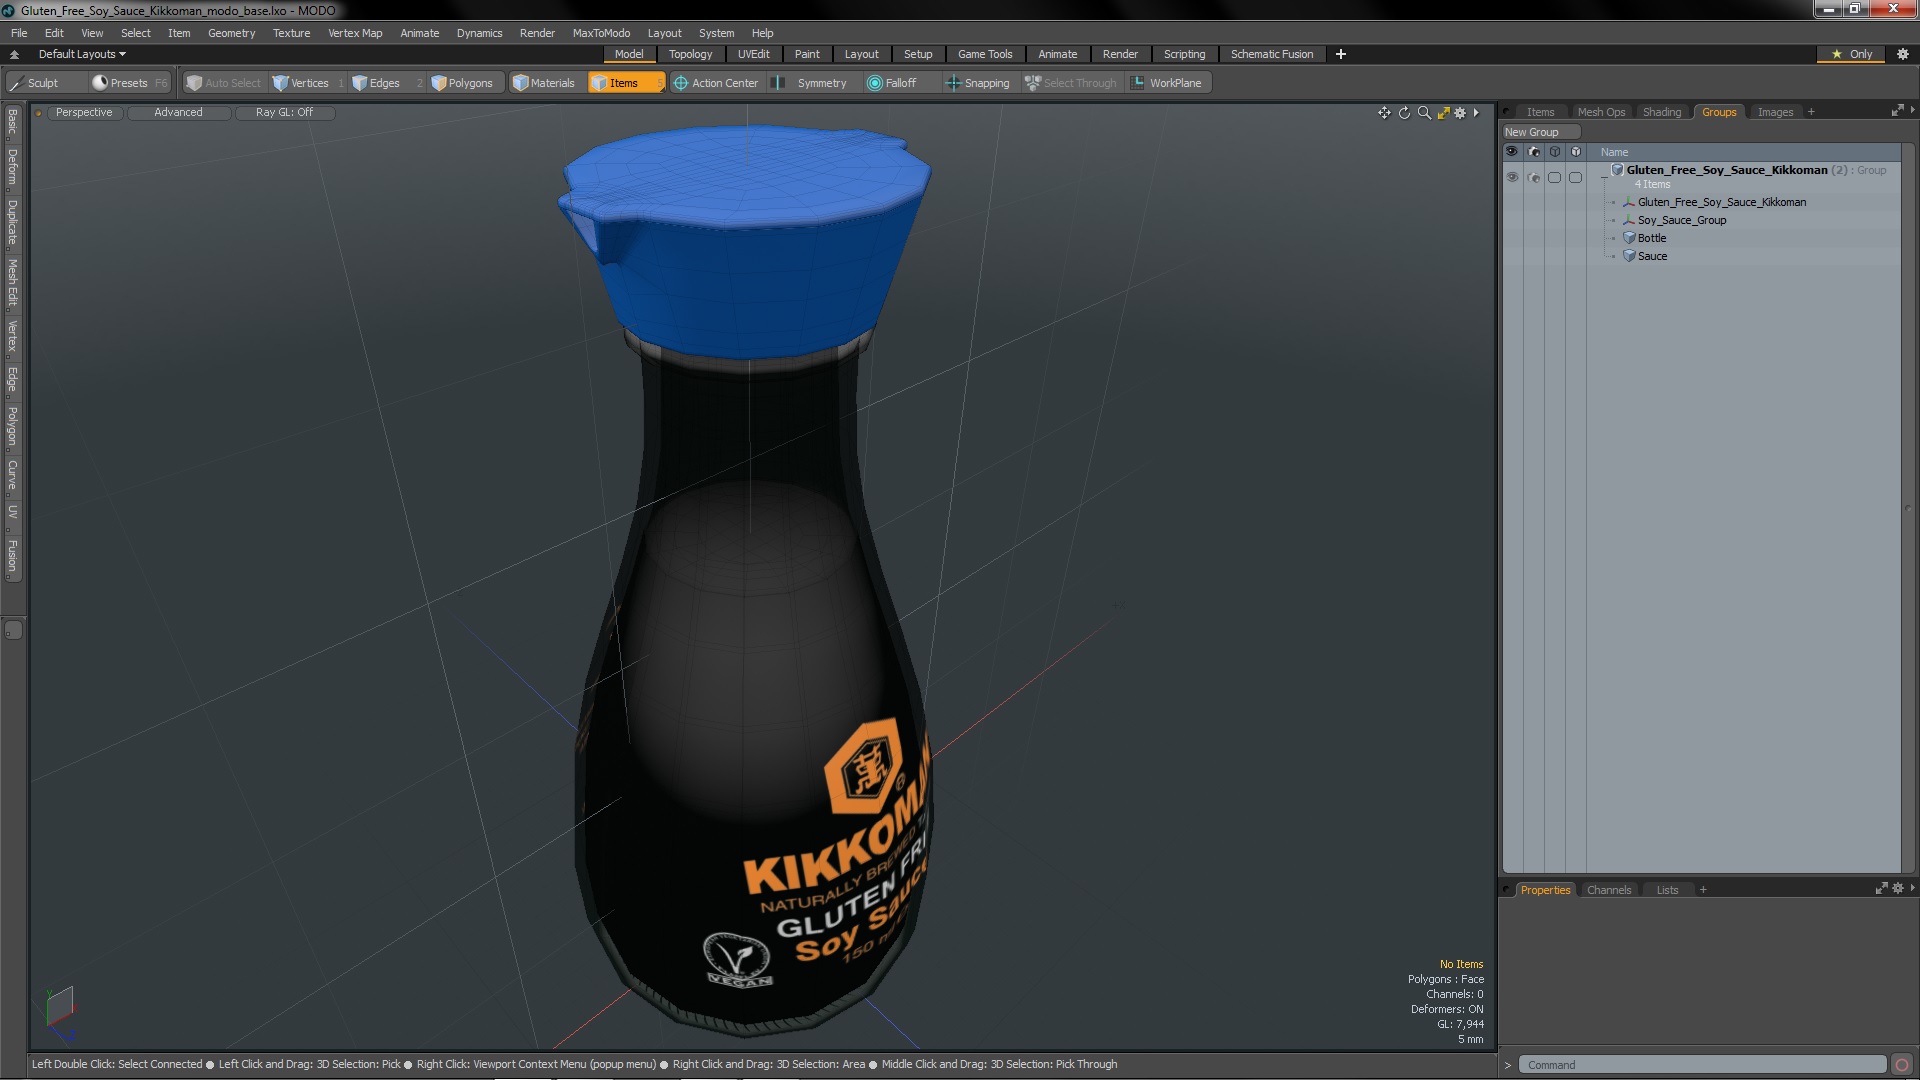This screenshot has height=1080, width=1920.
Task: Click the New Group button
Action: click(1540, 132)
